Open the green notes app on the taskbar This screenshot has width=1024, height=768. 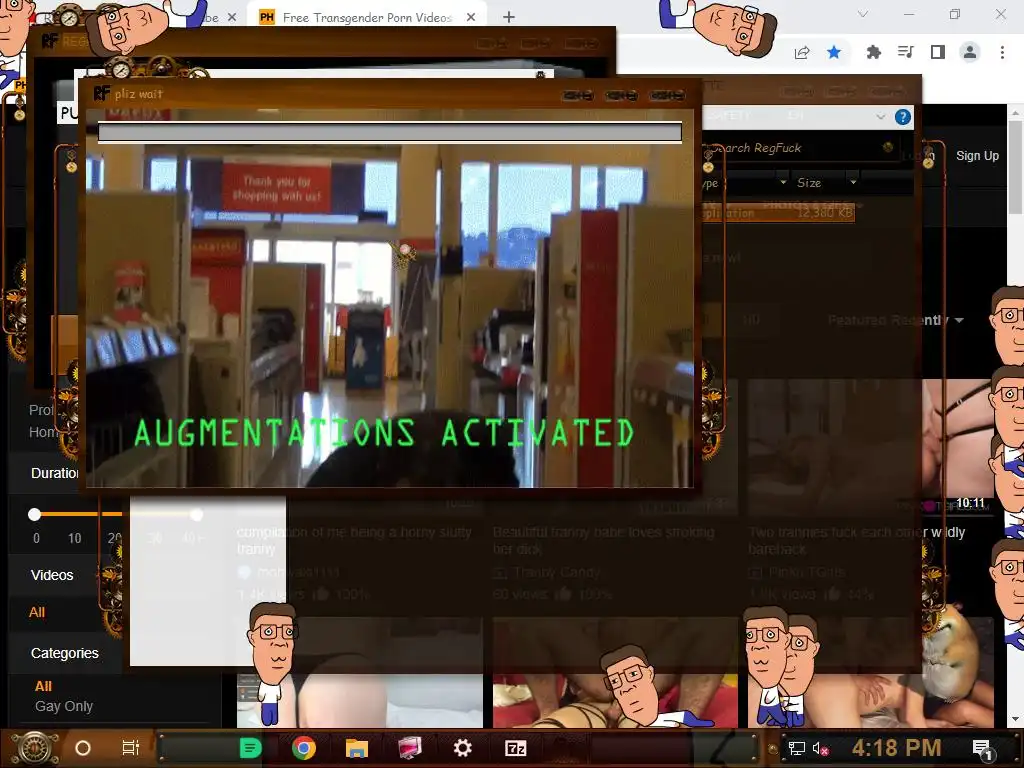(x=250, y=748)
